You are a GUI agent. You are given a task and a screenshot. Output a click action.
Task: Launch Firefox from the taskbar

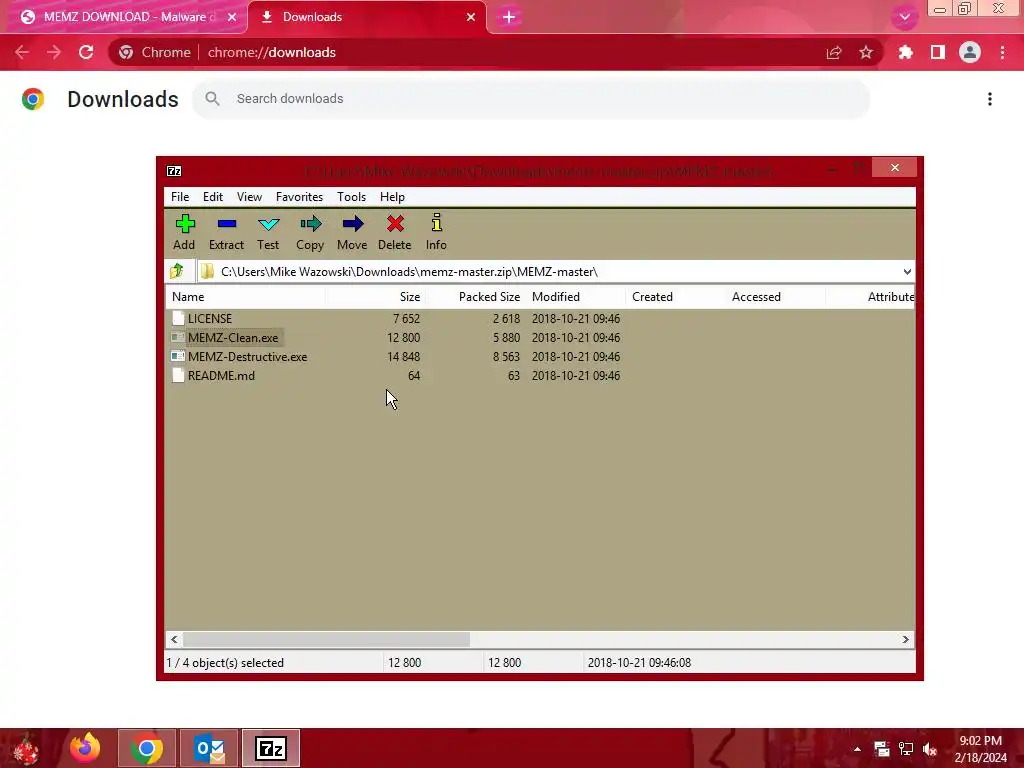point(86,748)
